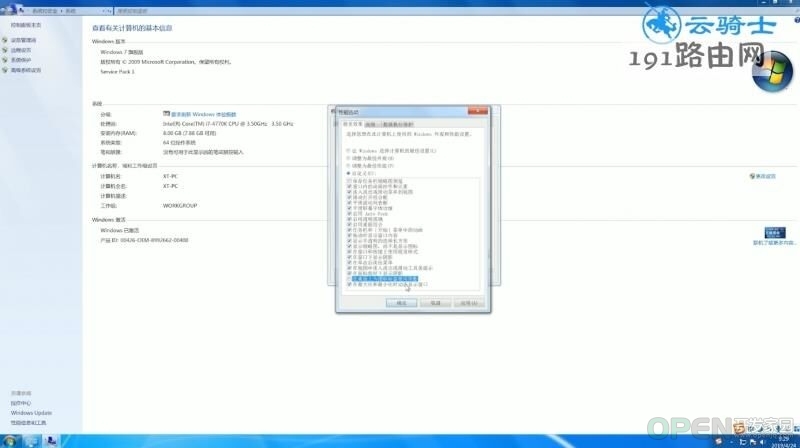Viewport: 800px width, 448px height.
Task: Select 自定义 radio option
Action: (x=348, y=173)
